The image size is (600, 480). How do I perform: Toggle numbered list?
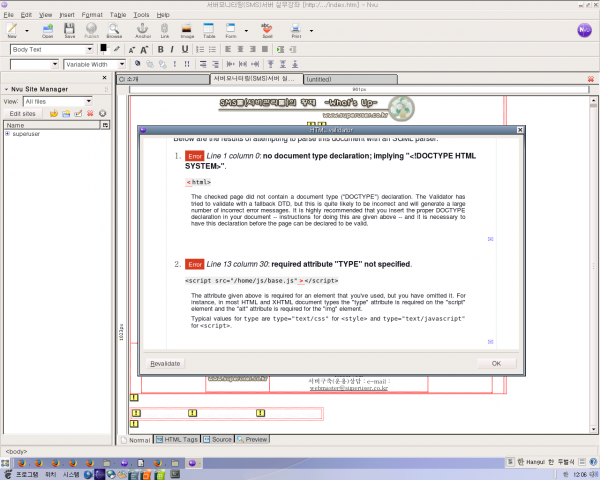pyautogui.click(x=200, y=49)
